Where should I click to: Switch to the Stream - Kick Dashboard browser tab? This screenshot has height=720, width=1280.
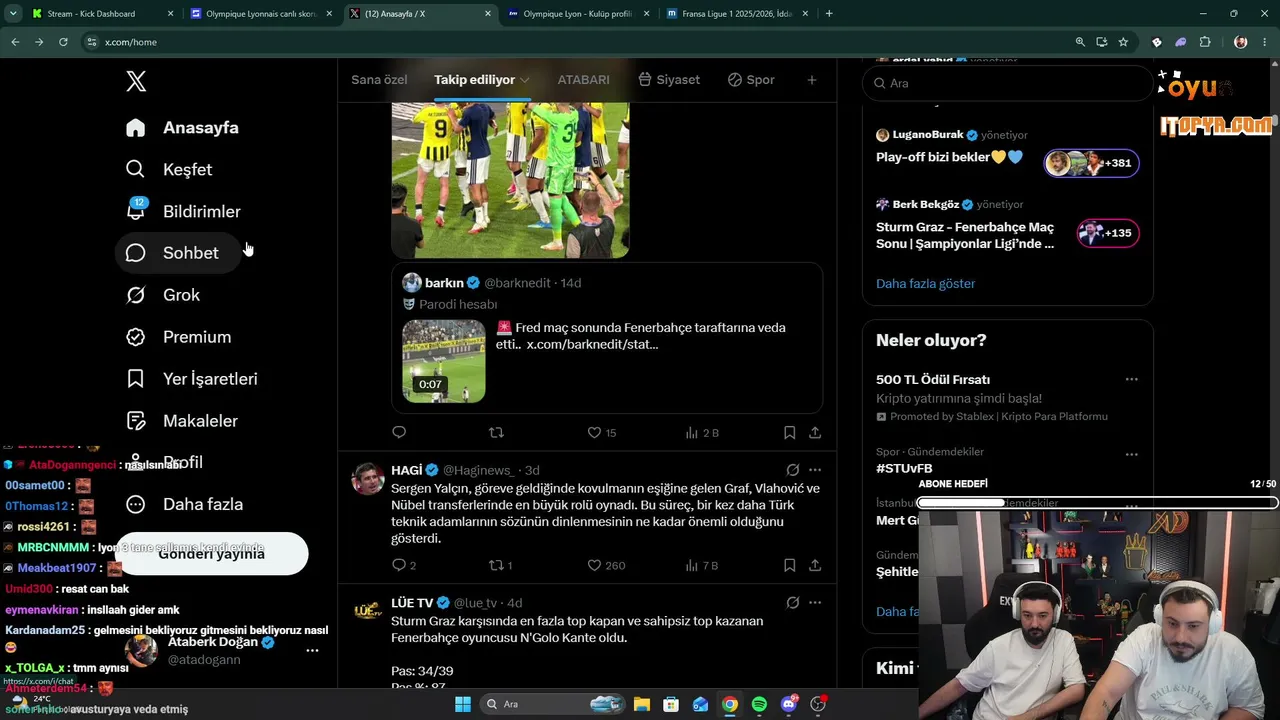[x=102, y=14]
